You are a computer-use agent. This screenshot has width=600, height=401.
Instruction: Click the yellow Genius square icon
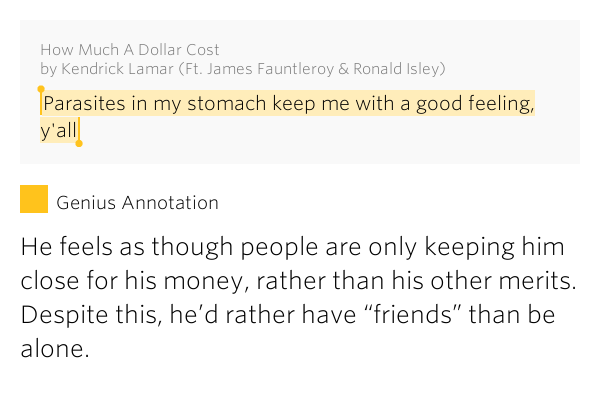click(34, 199)
